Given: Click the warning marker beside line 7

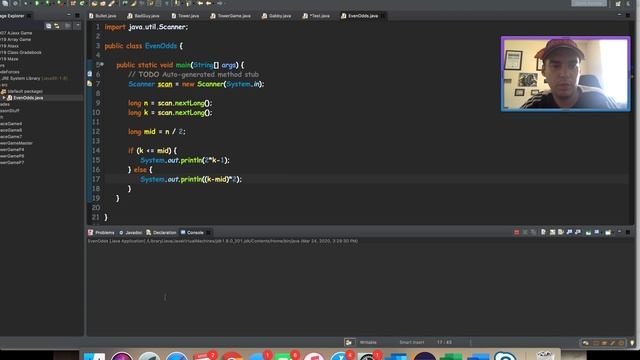Looking at the screenshot, I should [90, 84].
